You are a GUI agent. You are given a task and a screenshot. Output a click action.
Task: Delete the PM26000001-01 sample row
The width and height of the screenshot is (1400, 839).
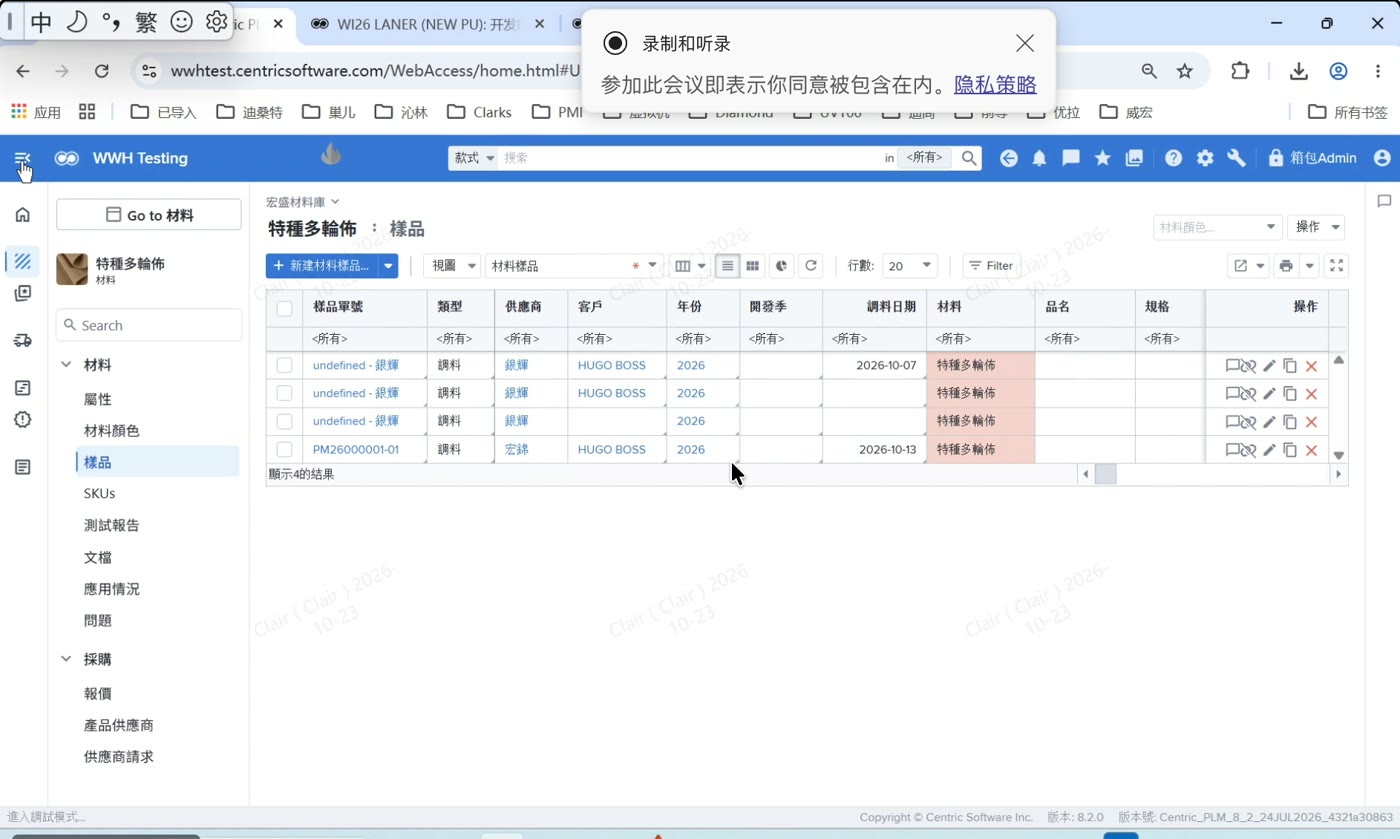point(1311,450)
